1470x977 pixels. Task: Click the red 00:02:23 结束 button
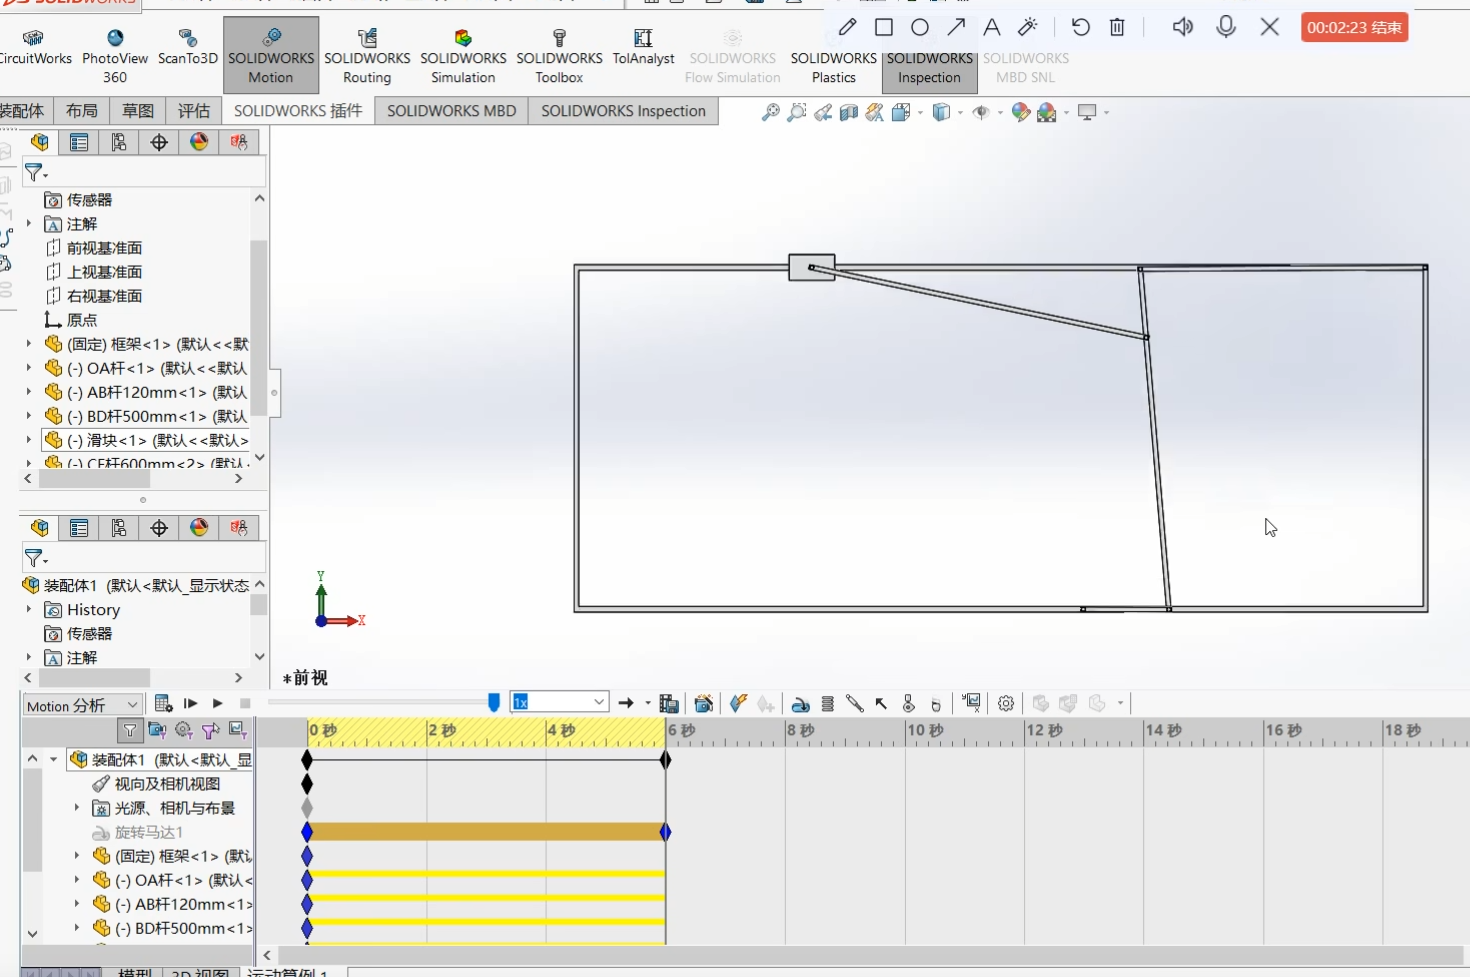pos(1354,27)
